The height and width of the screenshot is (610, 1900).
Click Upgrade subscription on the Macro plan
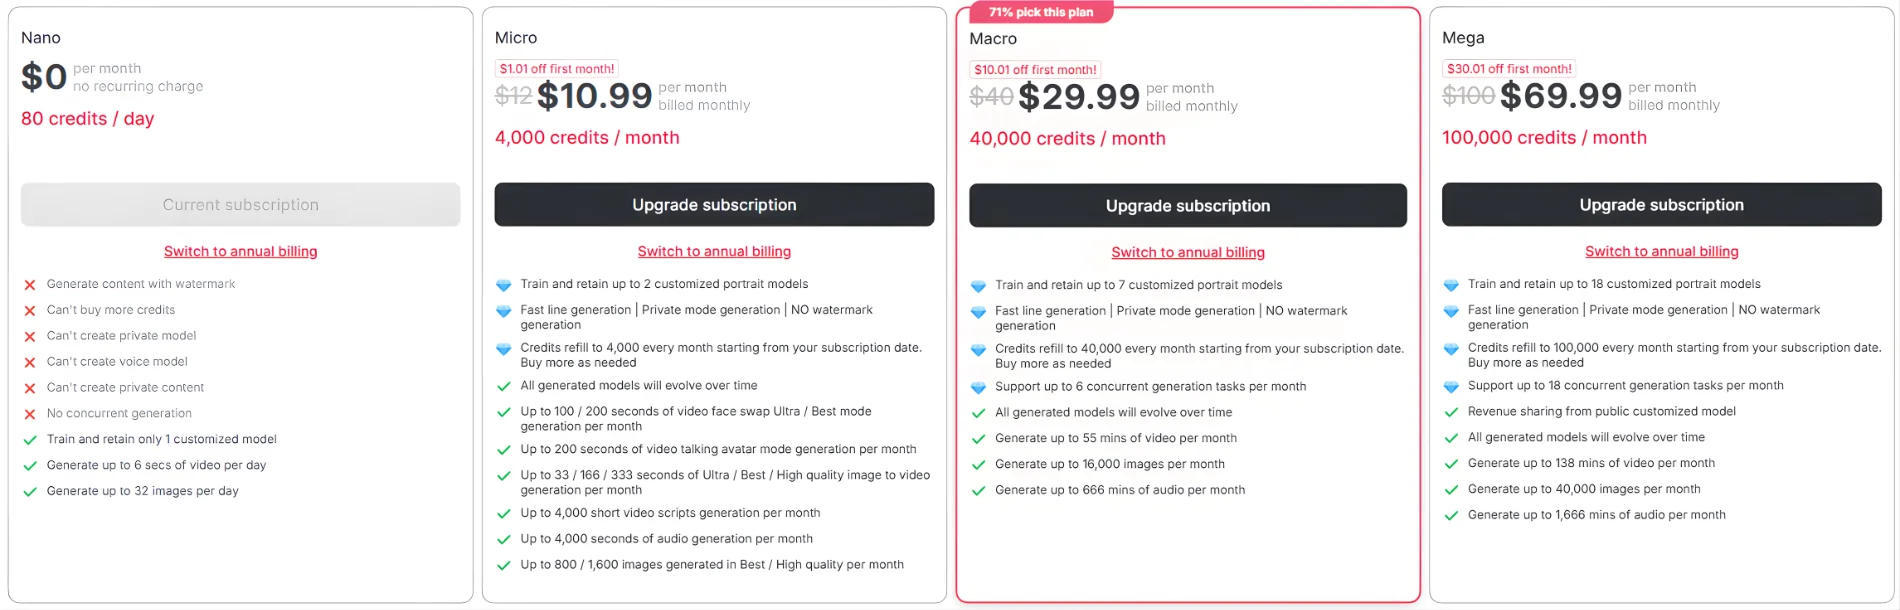pyautogui.click(x=1187, y=206)
